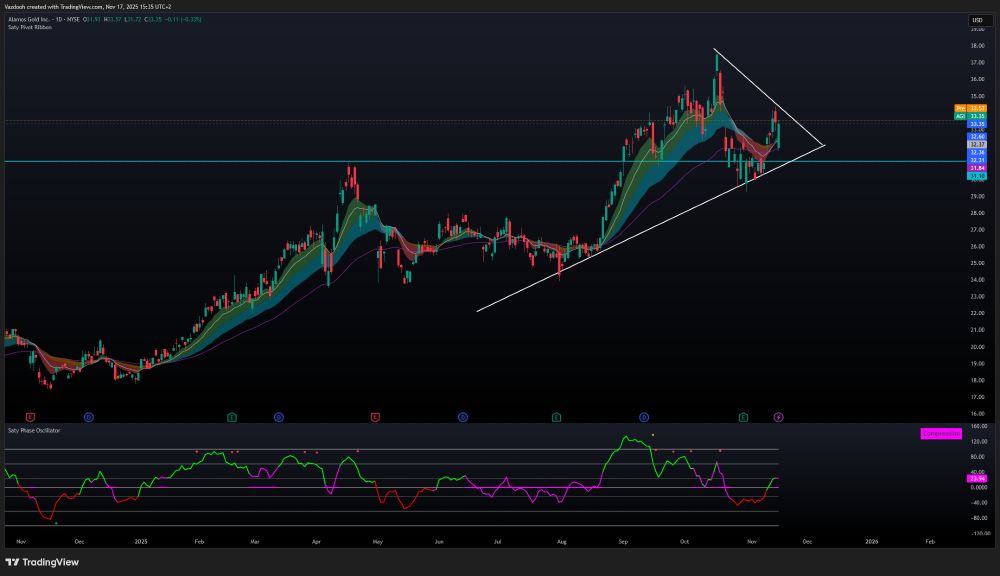Viewport: 1000px width, 576px height.
Task: Select the Saty Phase Oscillator legend
Action: (x=34, y=431)
